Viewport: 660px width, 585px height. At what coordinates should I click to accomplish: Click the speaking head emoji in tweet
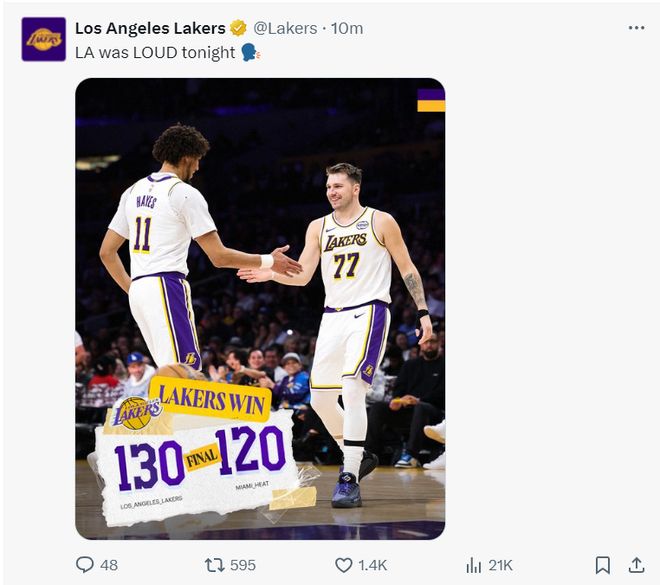tap(250, 52)
